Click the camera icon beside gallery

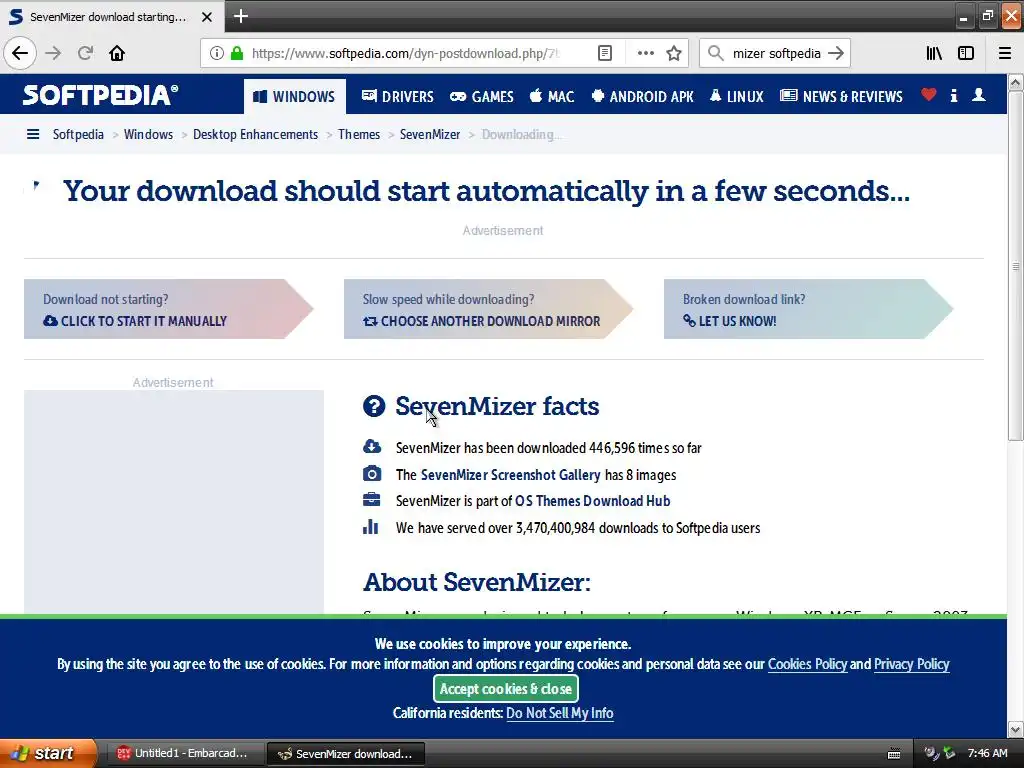[372, 473]
